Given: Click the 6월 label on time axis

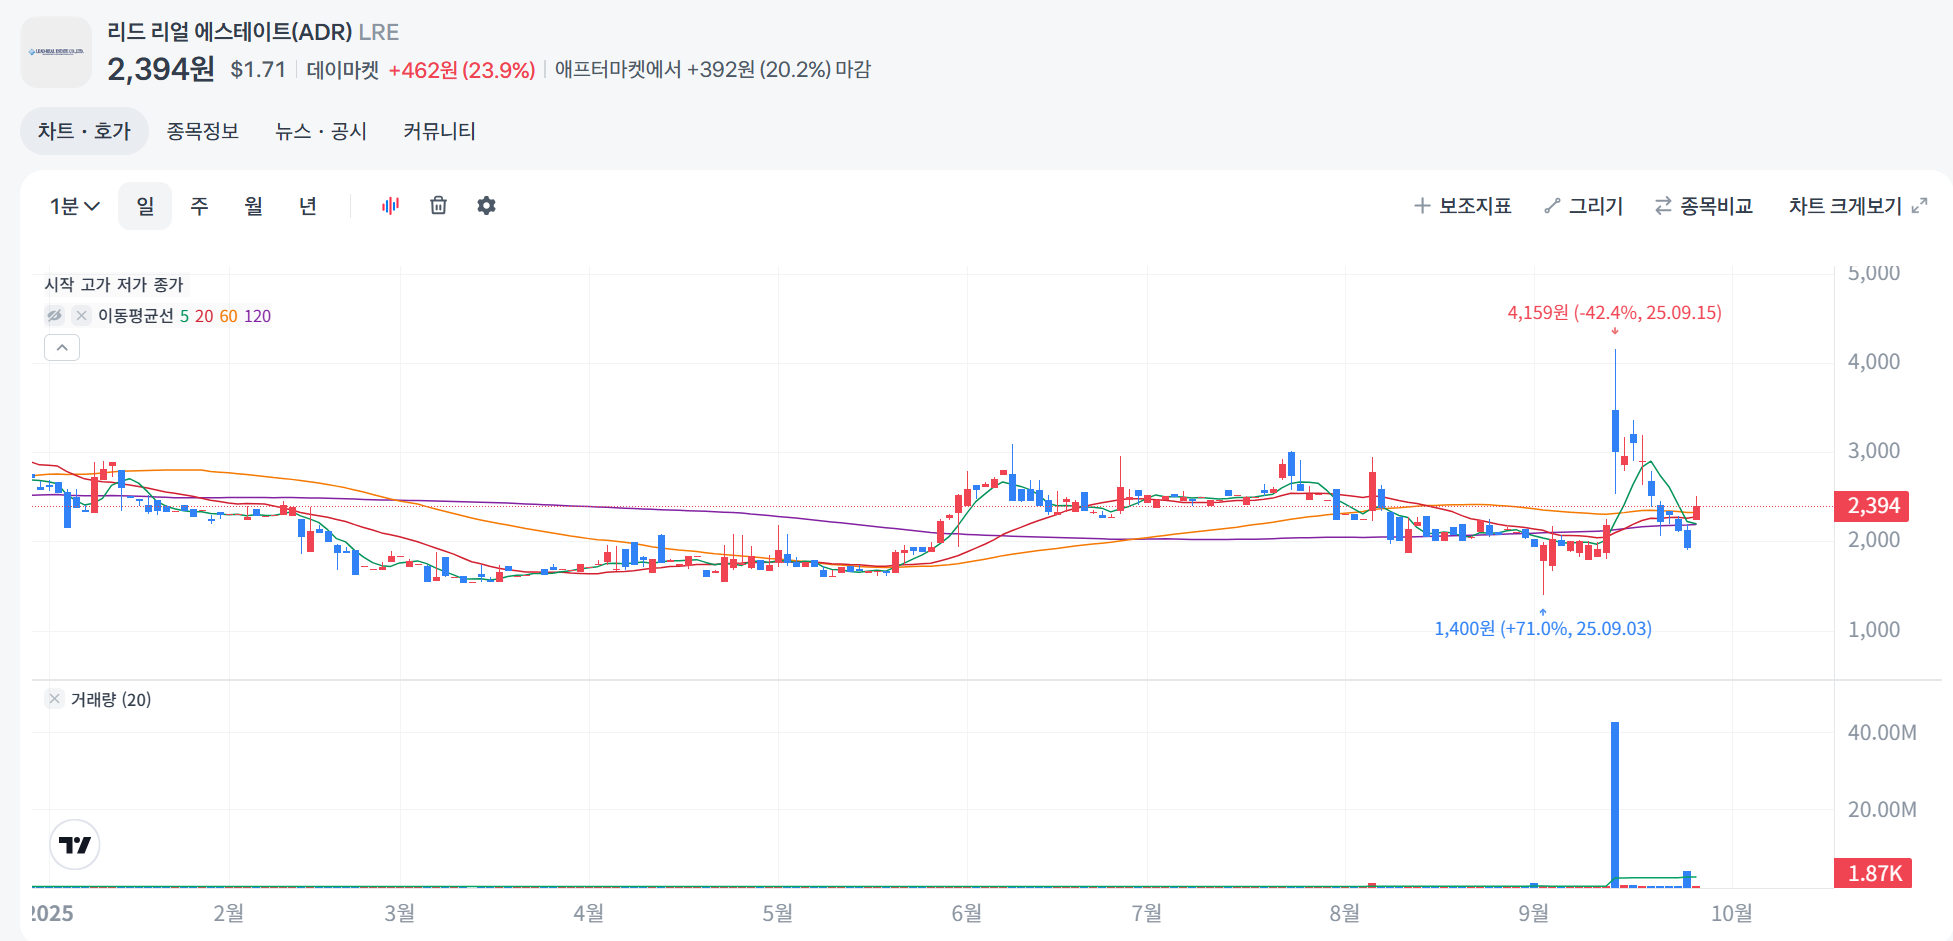Looking at the screenshot, I should point(966,913).
